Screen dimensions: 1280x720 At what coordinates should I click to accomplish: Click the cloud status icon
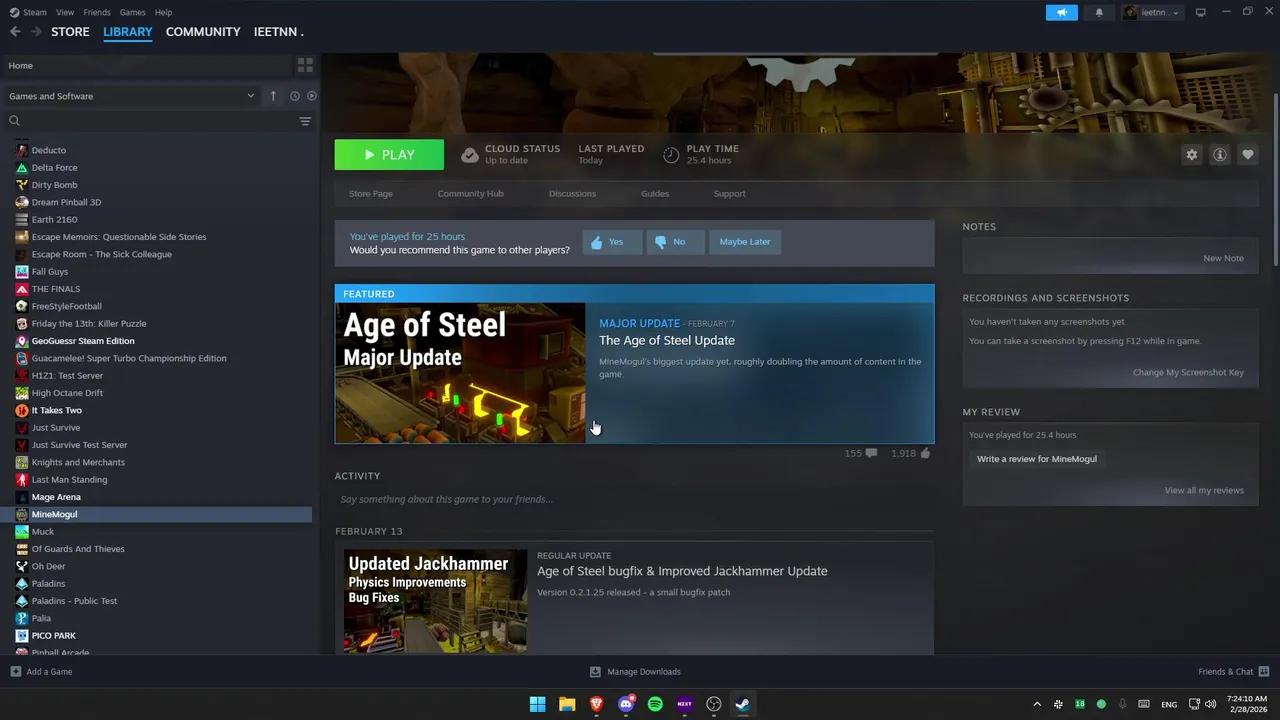469,155
